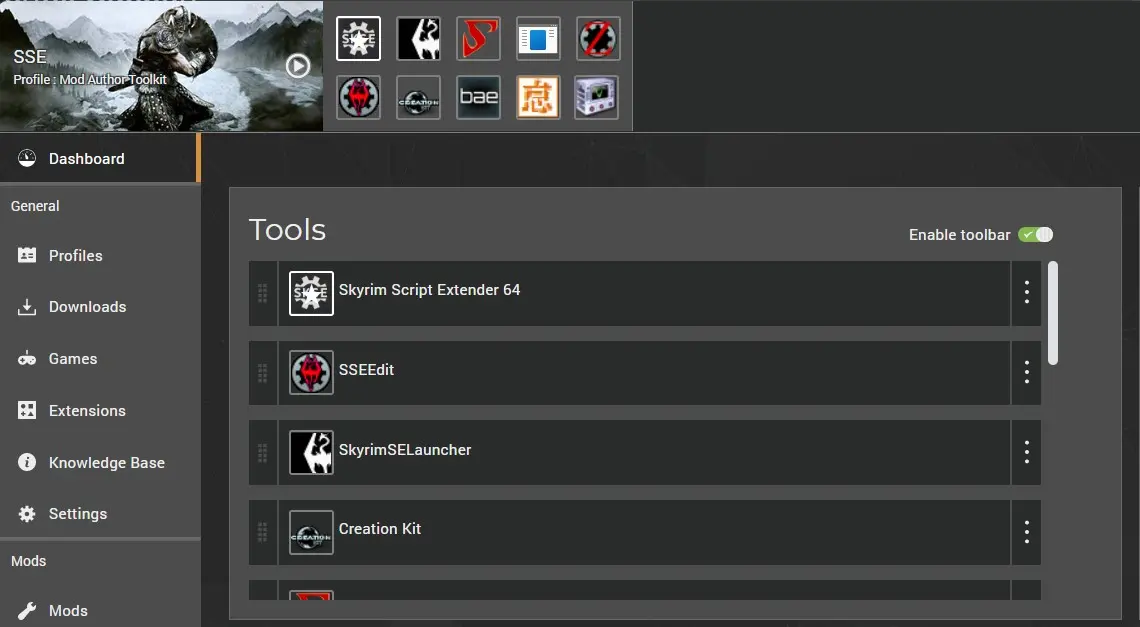Click the Skyrim Script Extender 64 row icon
The width and height of the screenshot is (1140, 627).
click(311, 293)
